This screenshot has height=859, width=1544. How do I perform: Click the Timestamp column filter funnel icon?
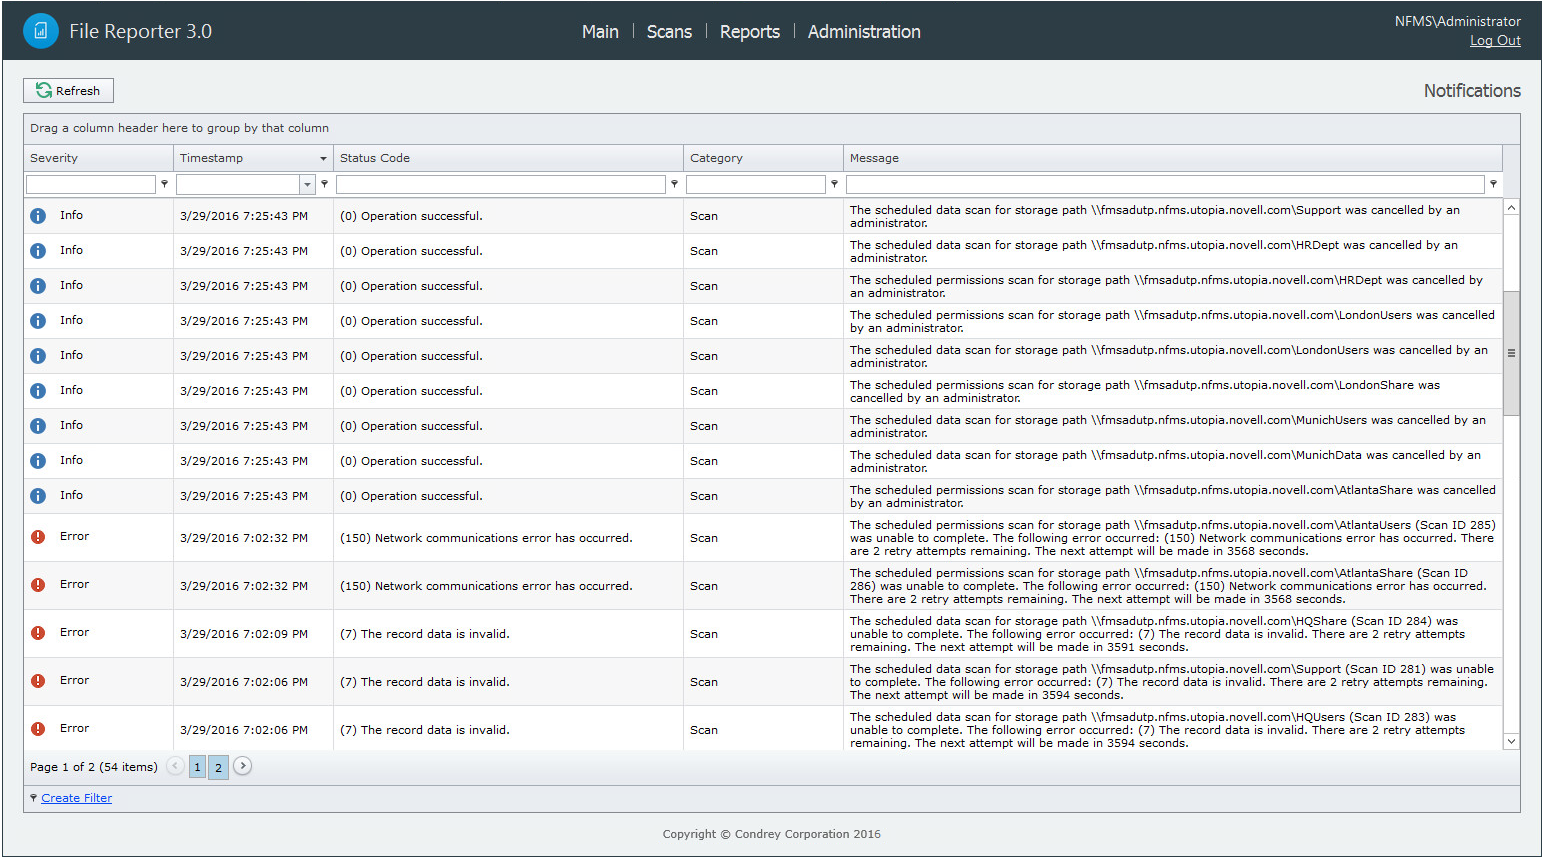pyautogui.click(x=324, y=184)
